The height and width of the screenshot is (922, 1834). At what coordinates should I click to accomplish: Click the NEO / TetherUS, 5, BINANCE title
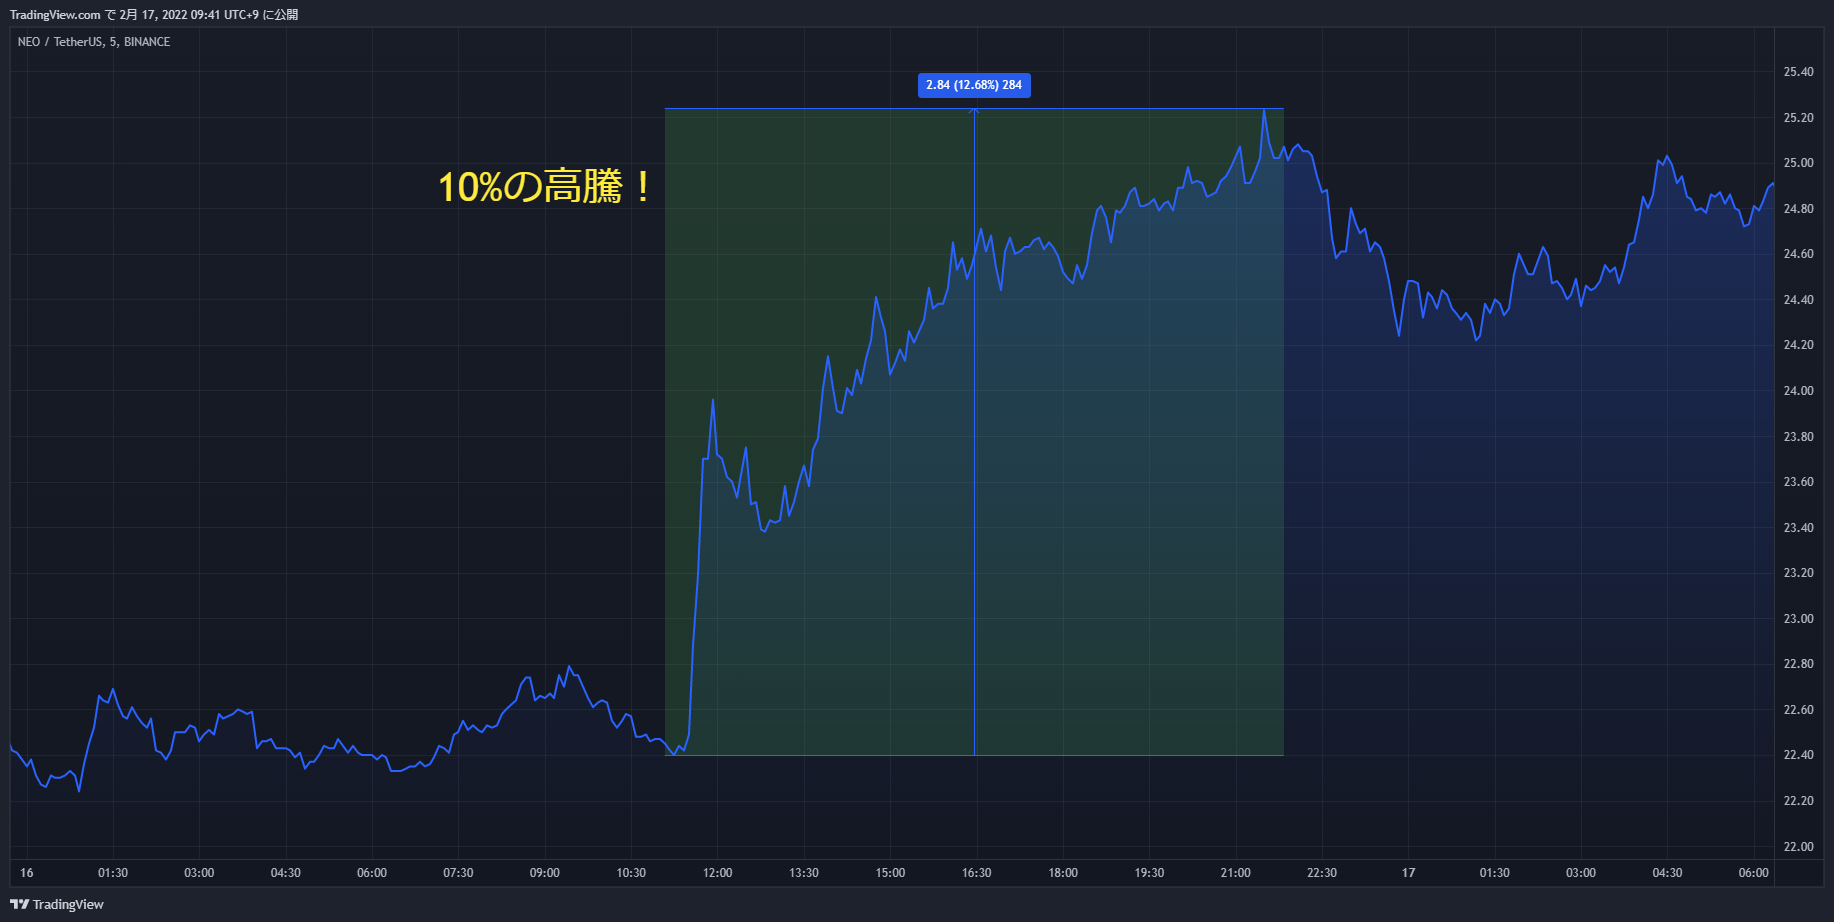[x=94, y=42]
